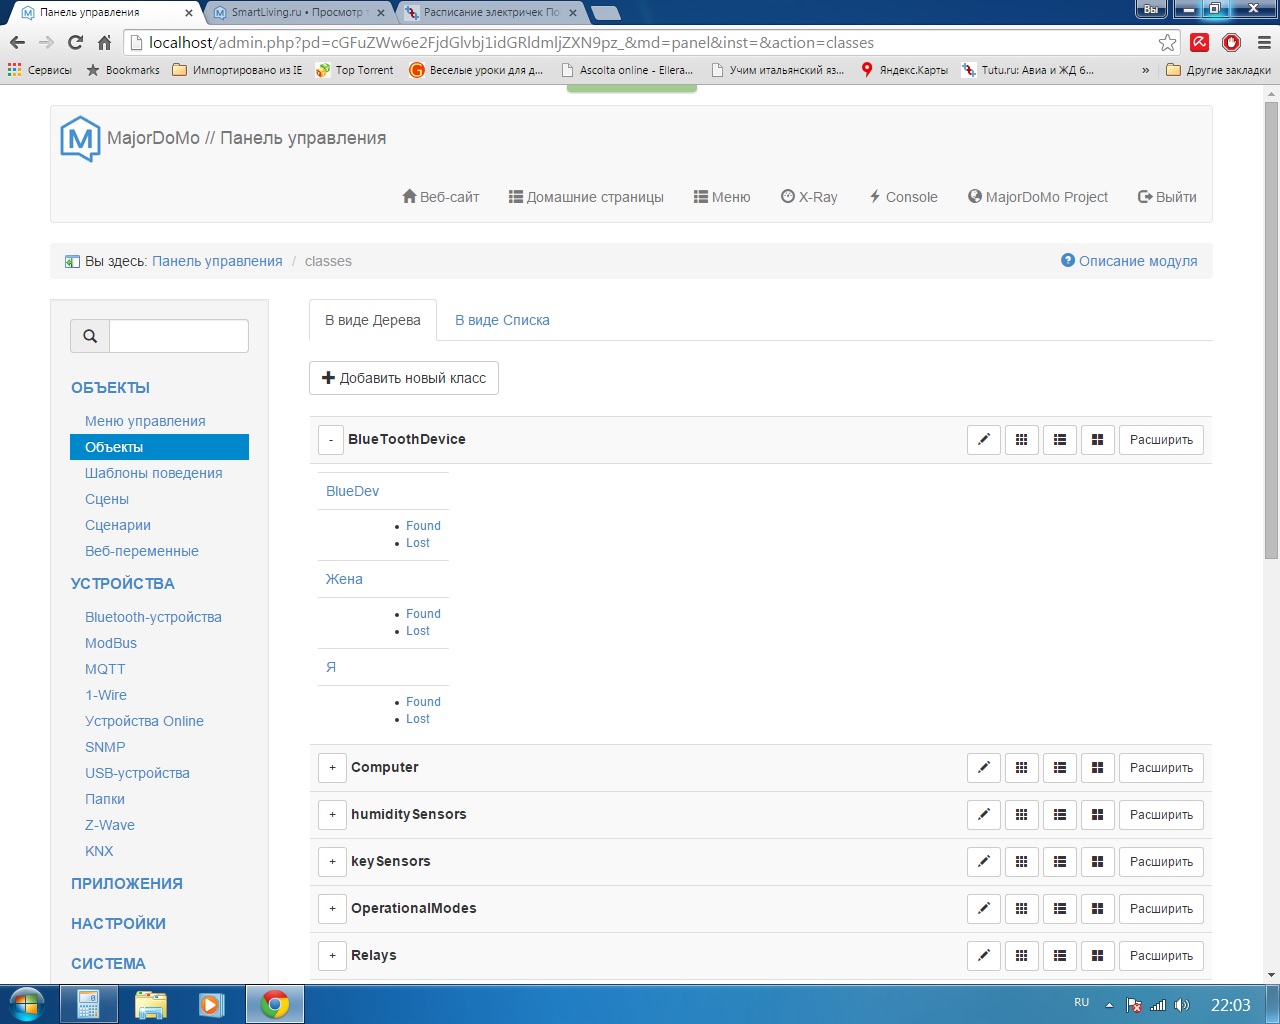The height and width of the screenshot is (1024, 1280).
Task: Expand the Computer class
Action: click(332, 768)
